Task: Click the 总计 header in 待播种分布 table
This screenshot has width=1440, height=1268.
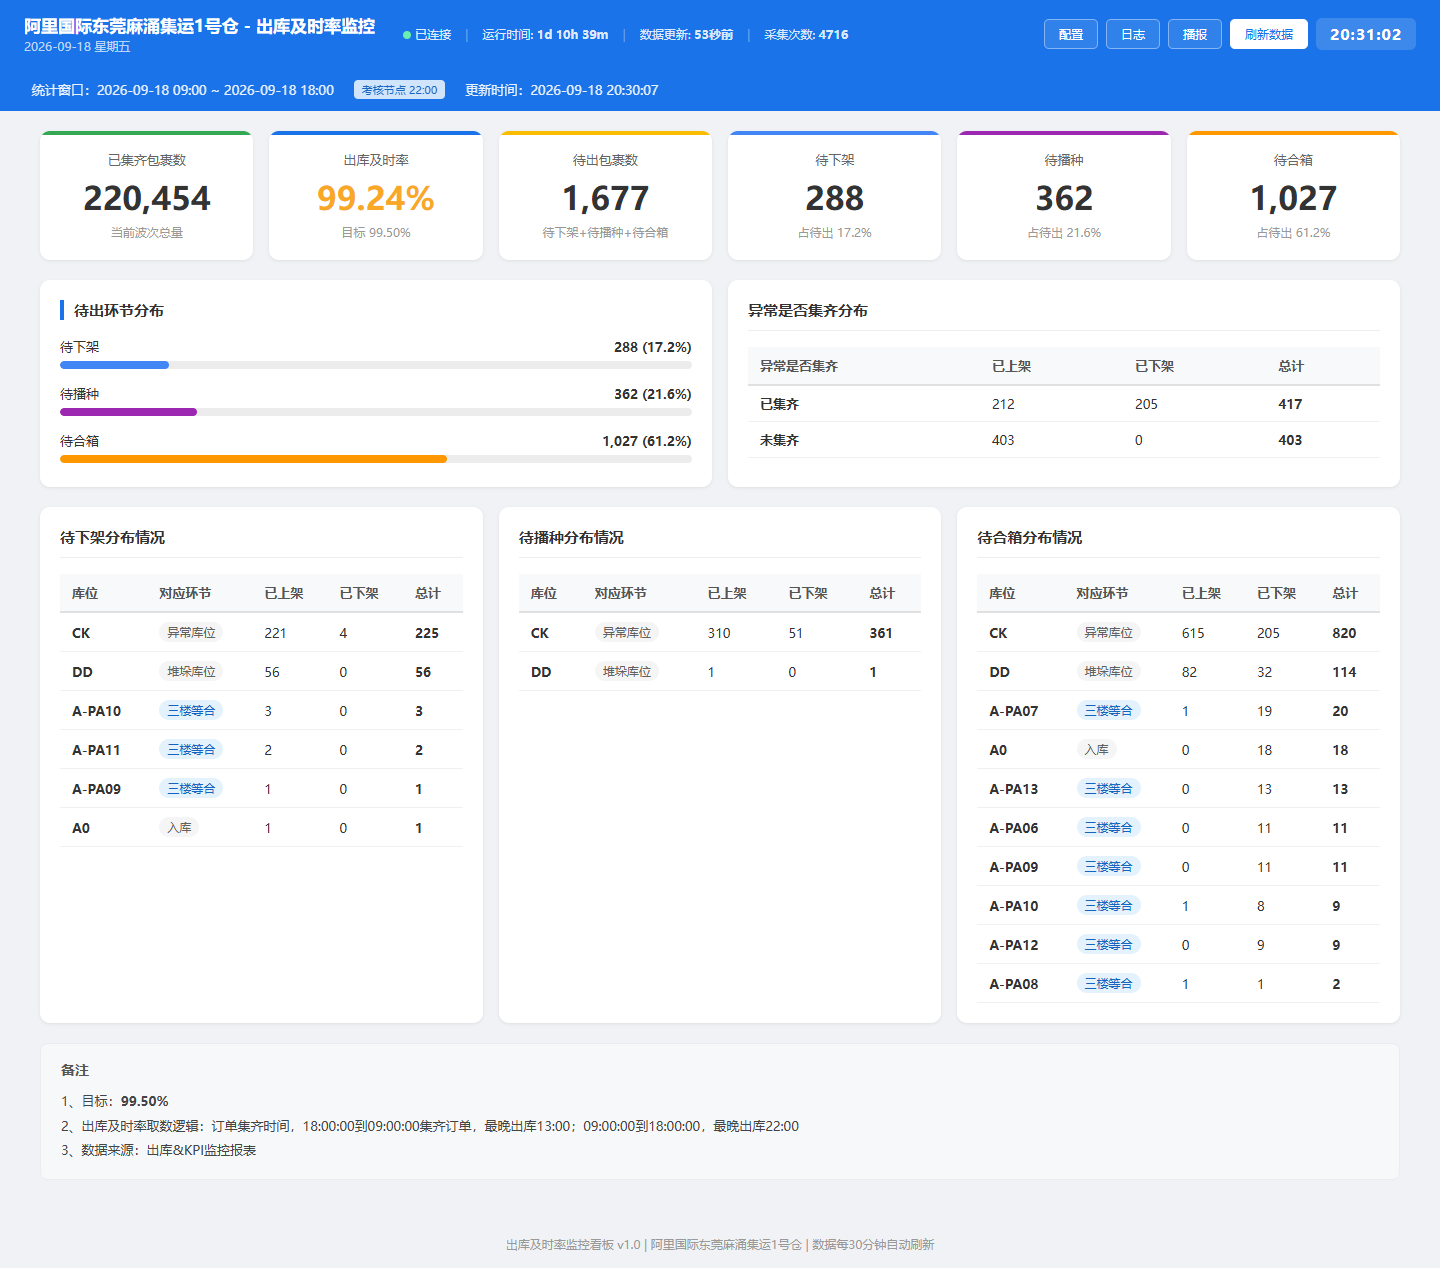Action: 882,593
